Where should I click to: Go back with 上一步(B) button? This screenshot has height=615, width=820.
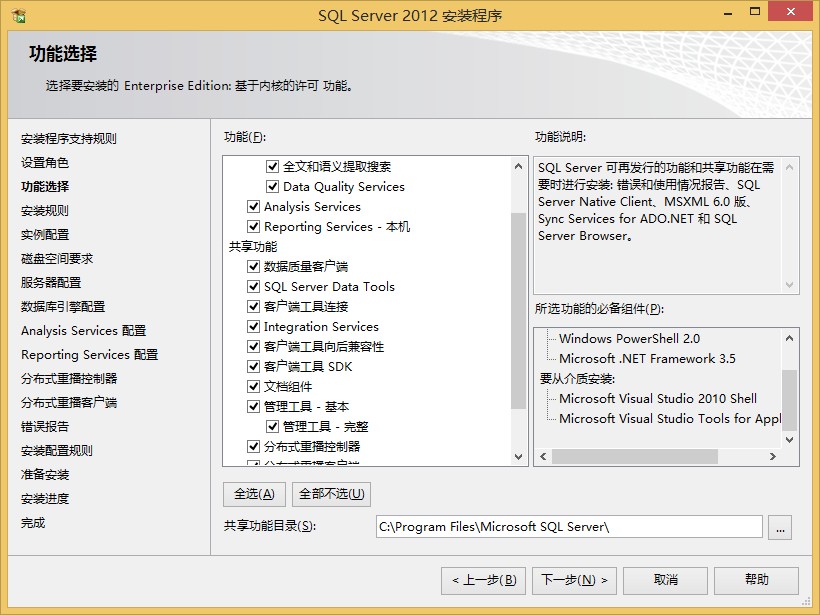tap(483, 580)
